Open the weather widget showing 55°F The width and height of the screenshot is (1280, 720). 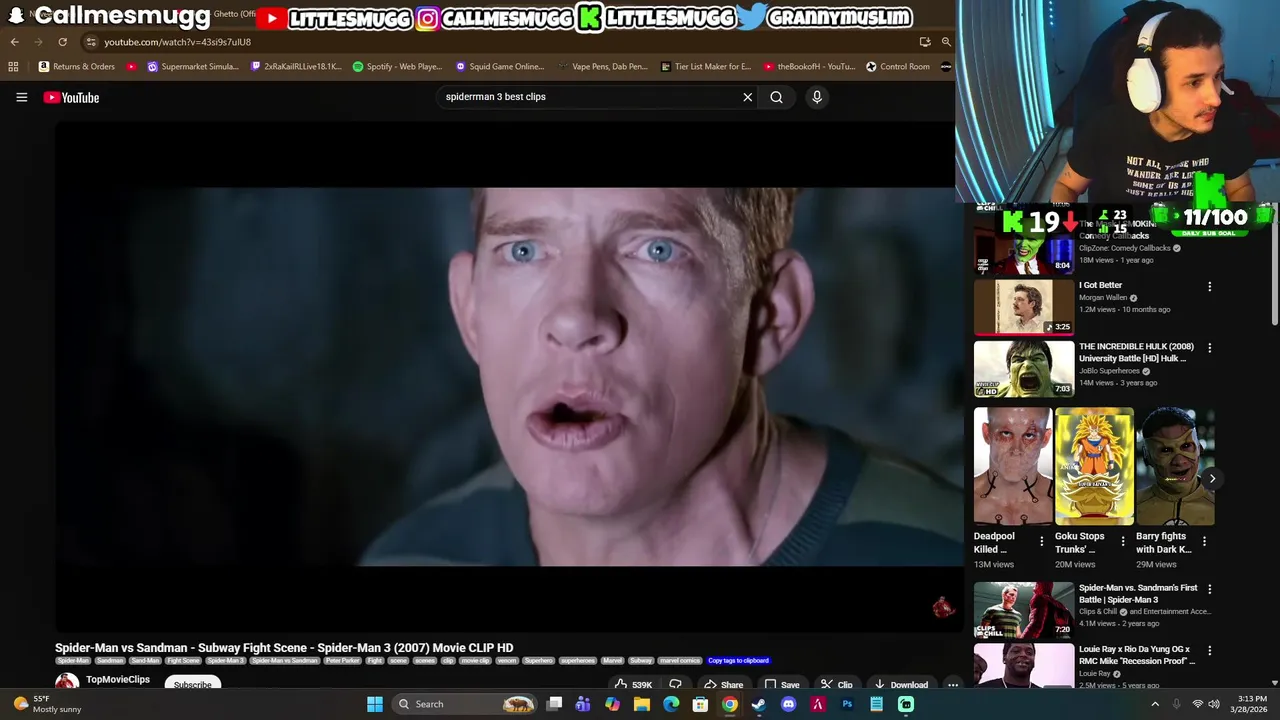(x=48, y=704)
